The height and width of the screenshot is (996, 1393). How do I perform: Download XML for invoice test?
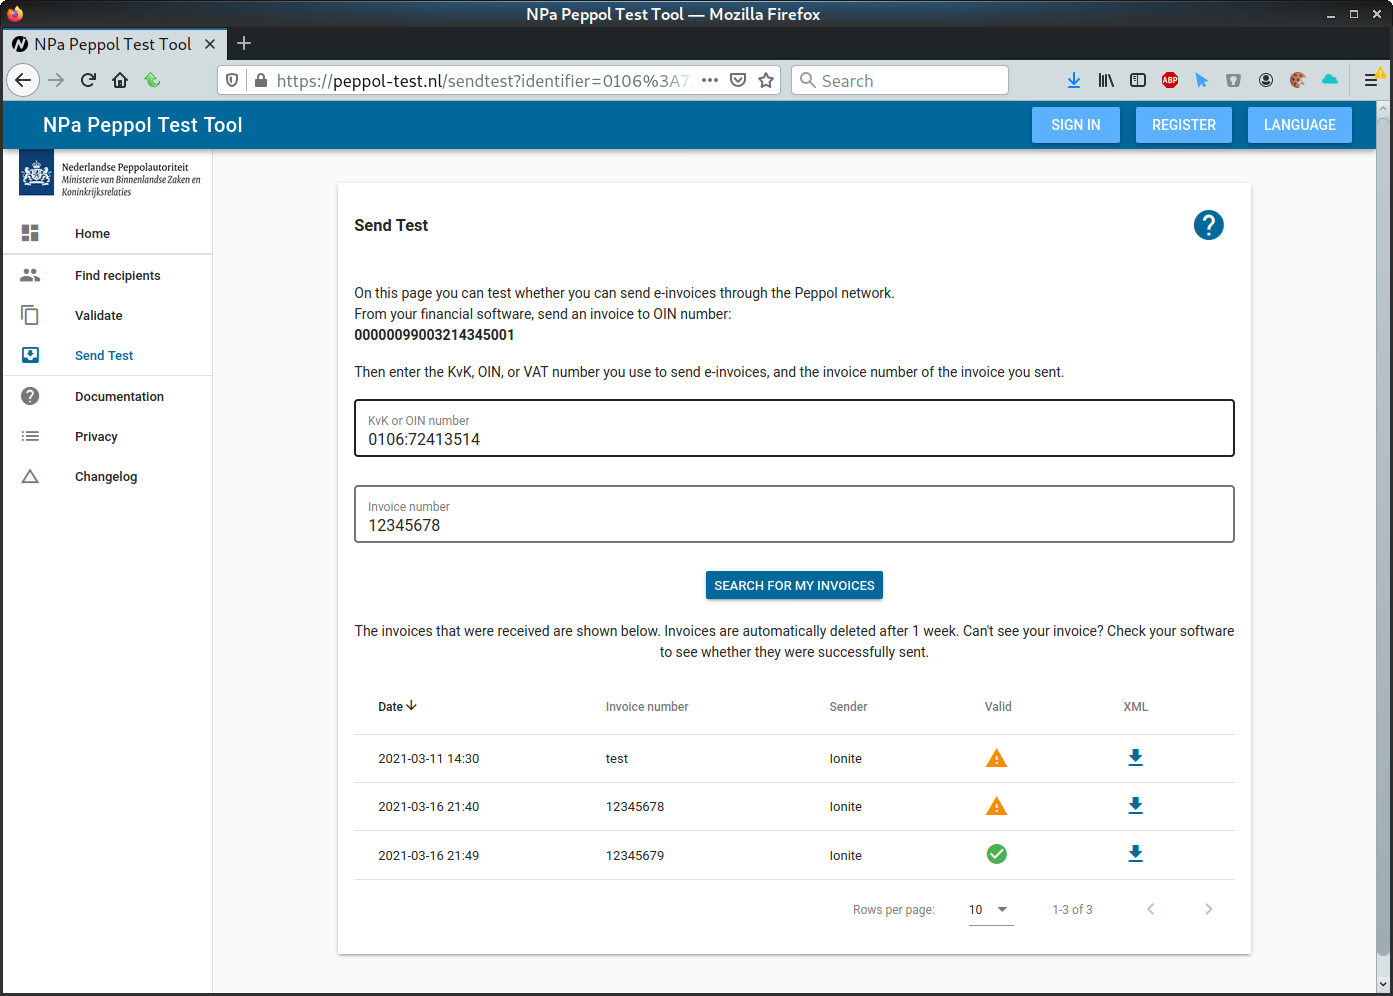[1135, 758]
